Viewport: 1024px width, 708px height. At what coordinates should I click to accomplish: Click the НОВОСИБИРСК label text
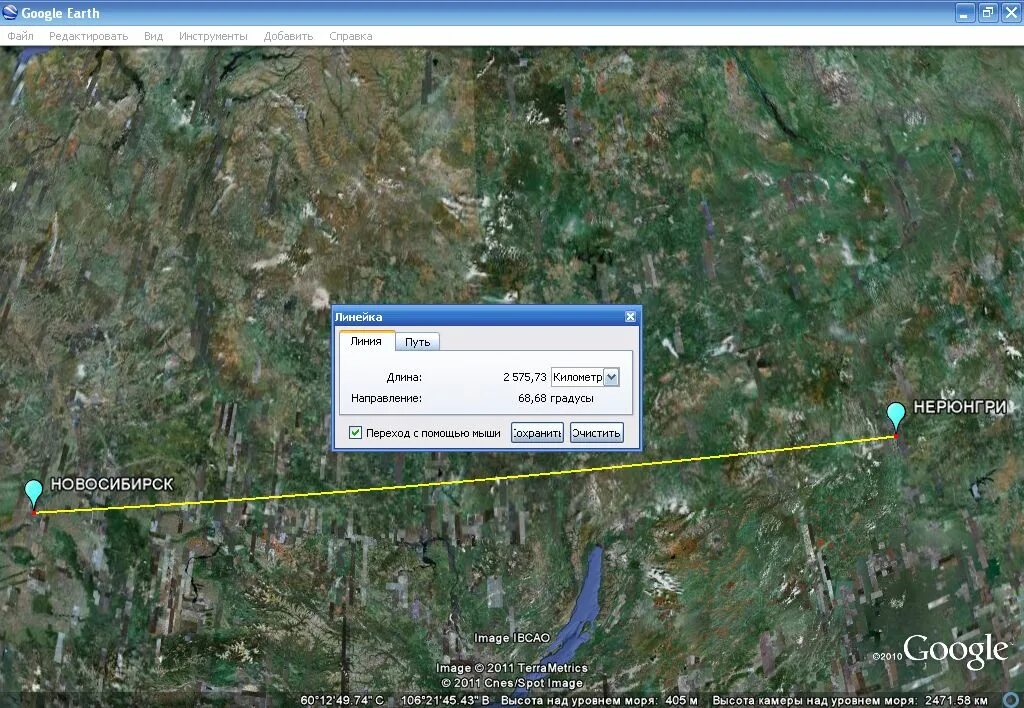[112, 484]
